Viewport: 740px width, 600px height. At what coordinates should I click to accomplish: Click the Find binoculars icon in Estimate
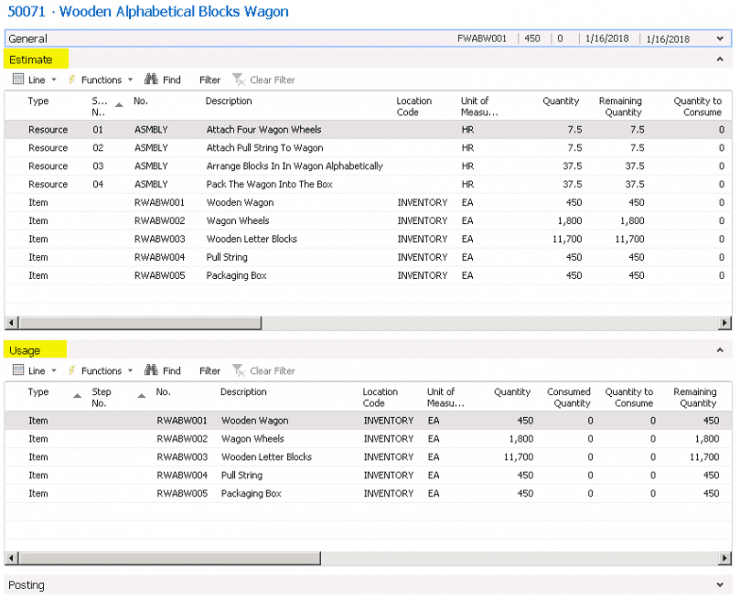tap(152, 80)
